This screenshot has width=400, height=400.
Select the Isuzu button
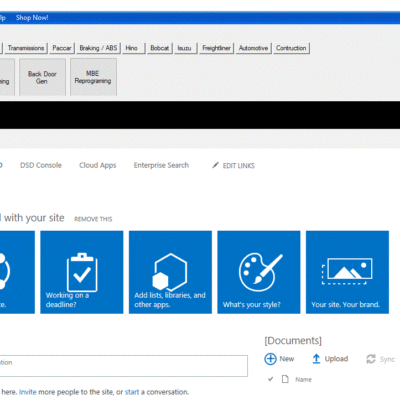(x=186, y=48)
